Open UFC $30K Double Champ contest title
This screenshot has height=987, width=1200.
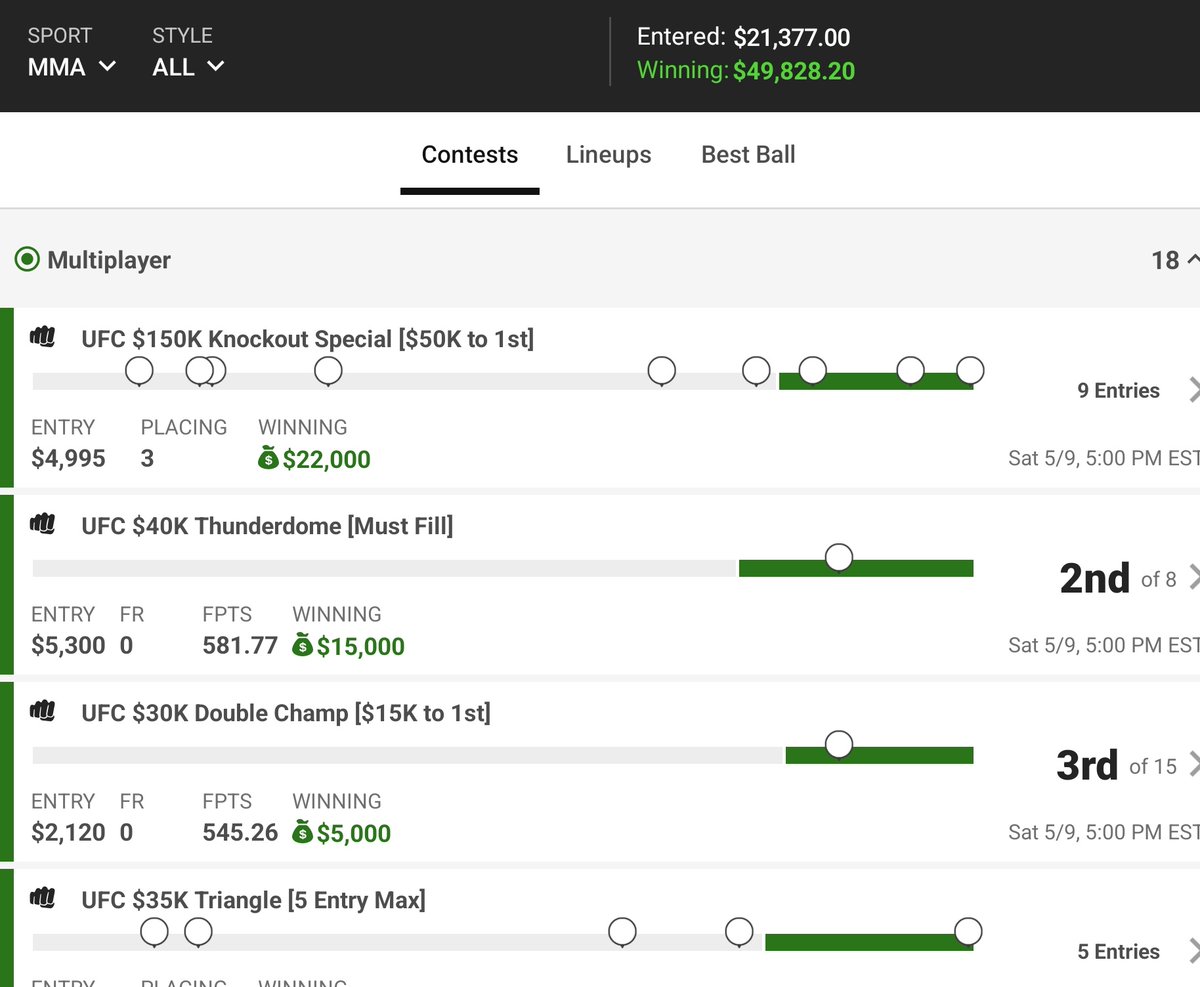[x=286, y=713]
